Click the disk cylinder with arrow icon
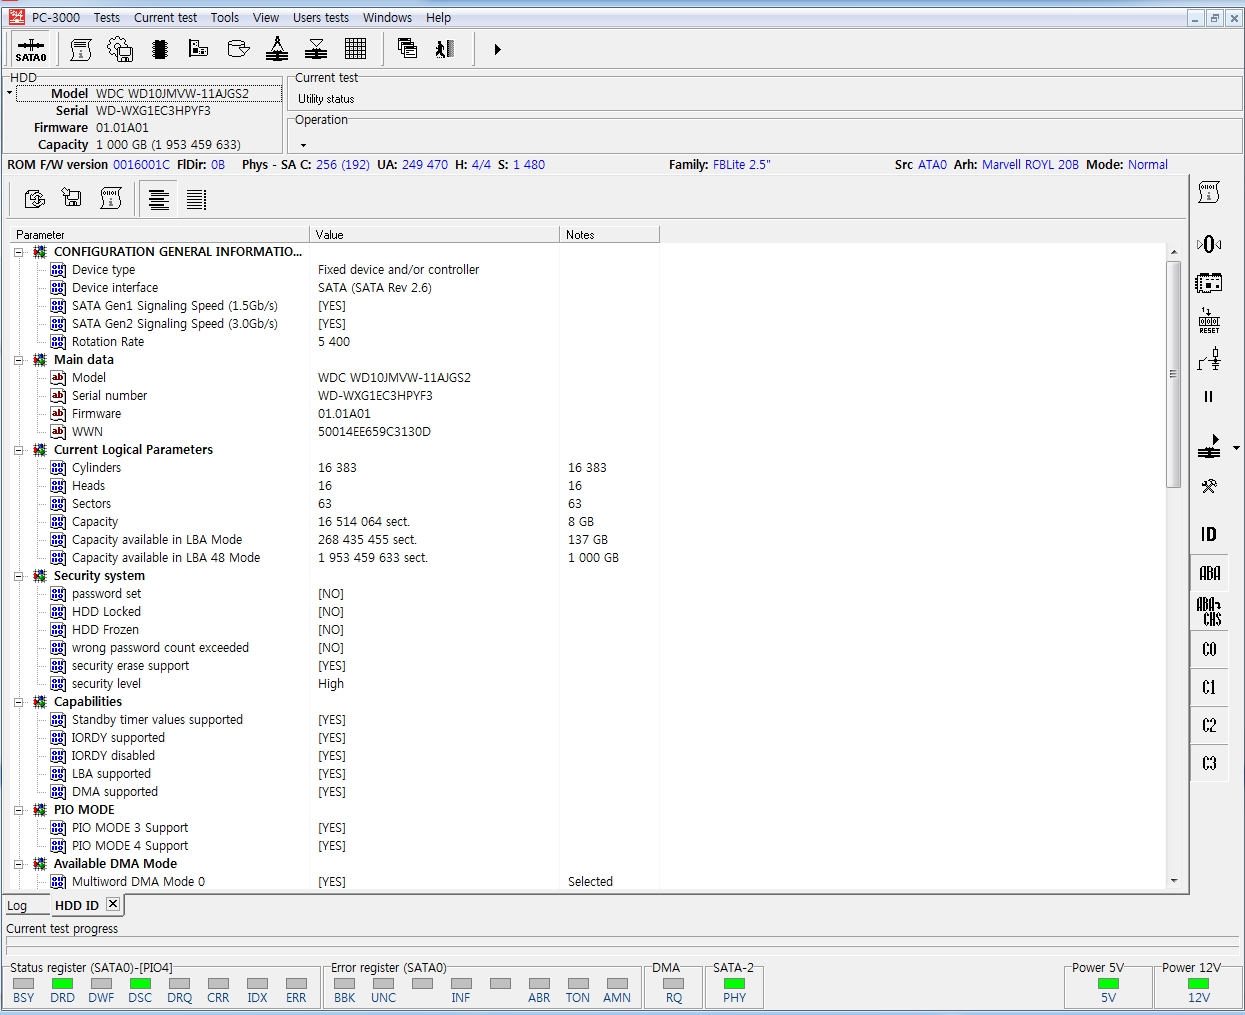This screenshot has width=1245, height=1015. (x=238, y=49)
